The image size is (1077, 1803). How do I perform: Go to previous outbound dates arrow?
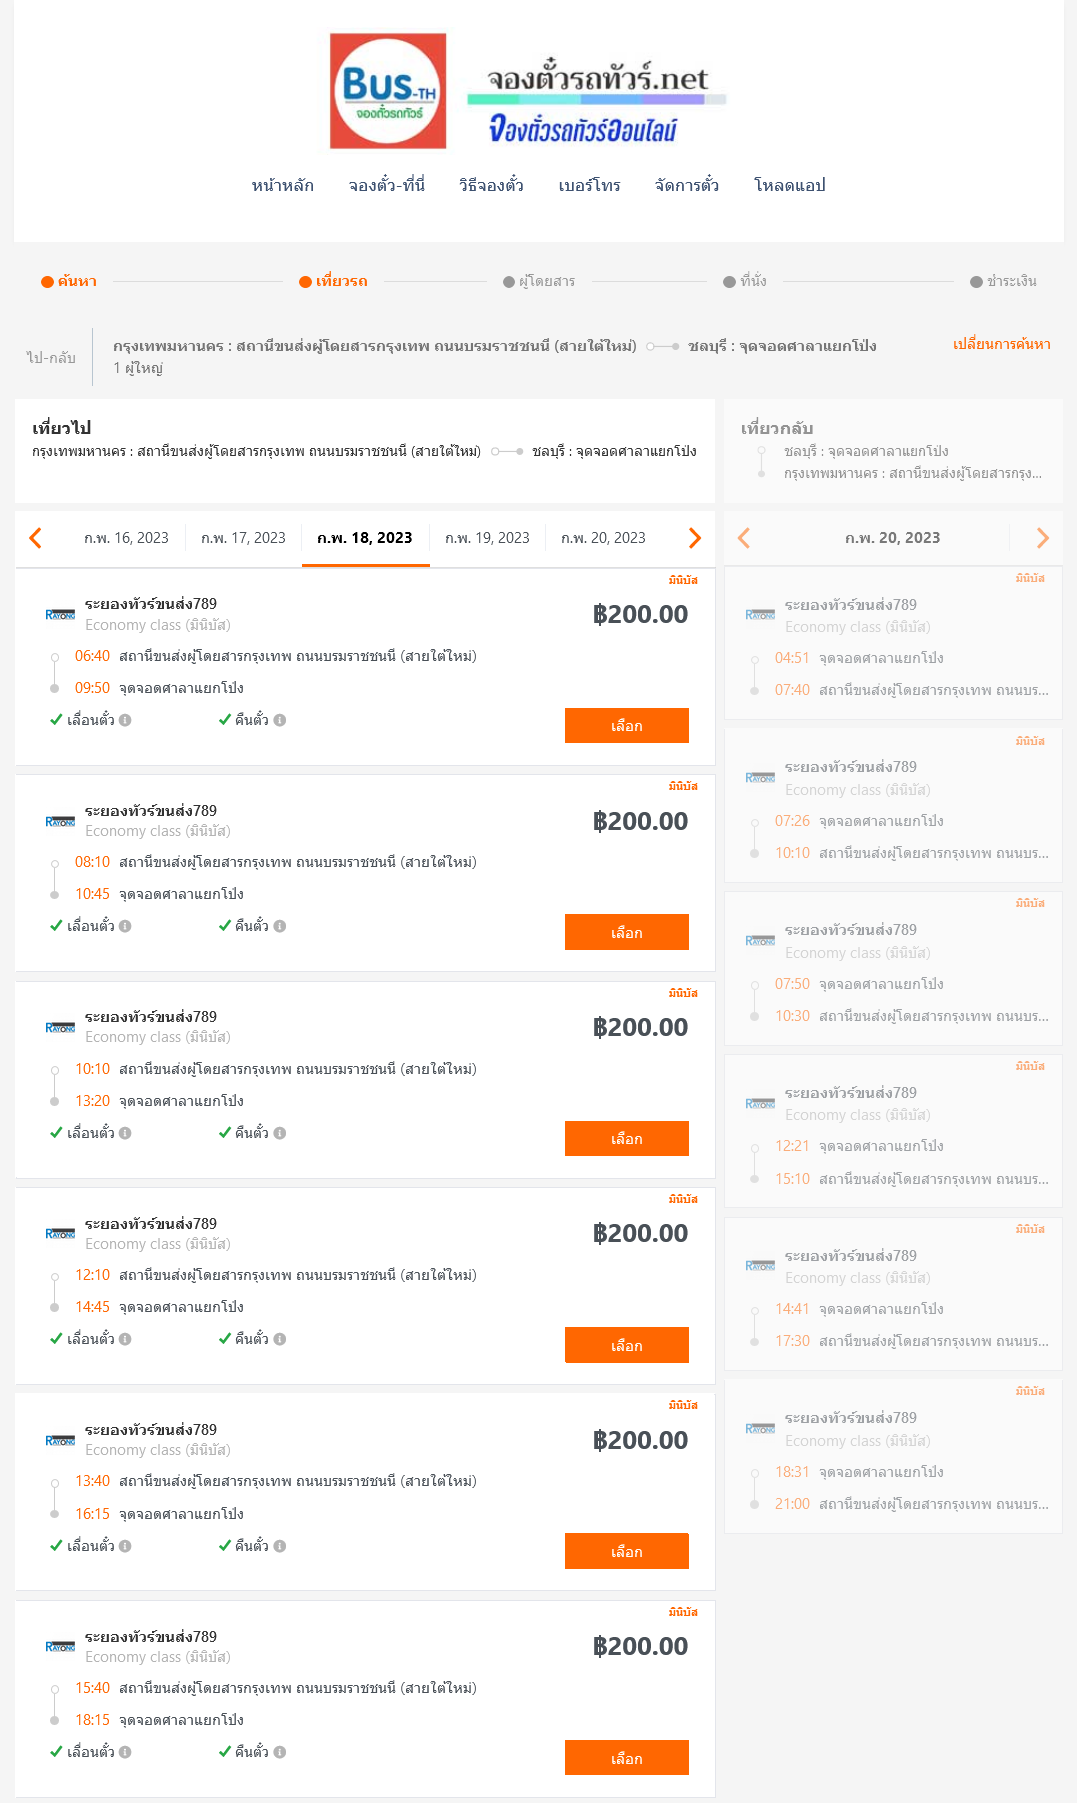point(36,538)
